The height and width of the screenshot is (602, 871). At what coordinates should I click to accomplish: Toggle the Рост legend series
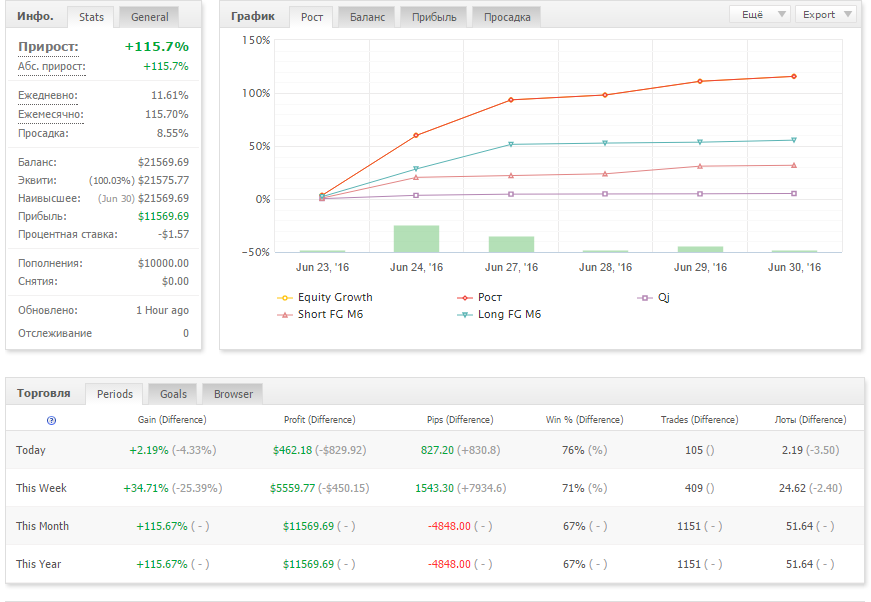[479, 298]
